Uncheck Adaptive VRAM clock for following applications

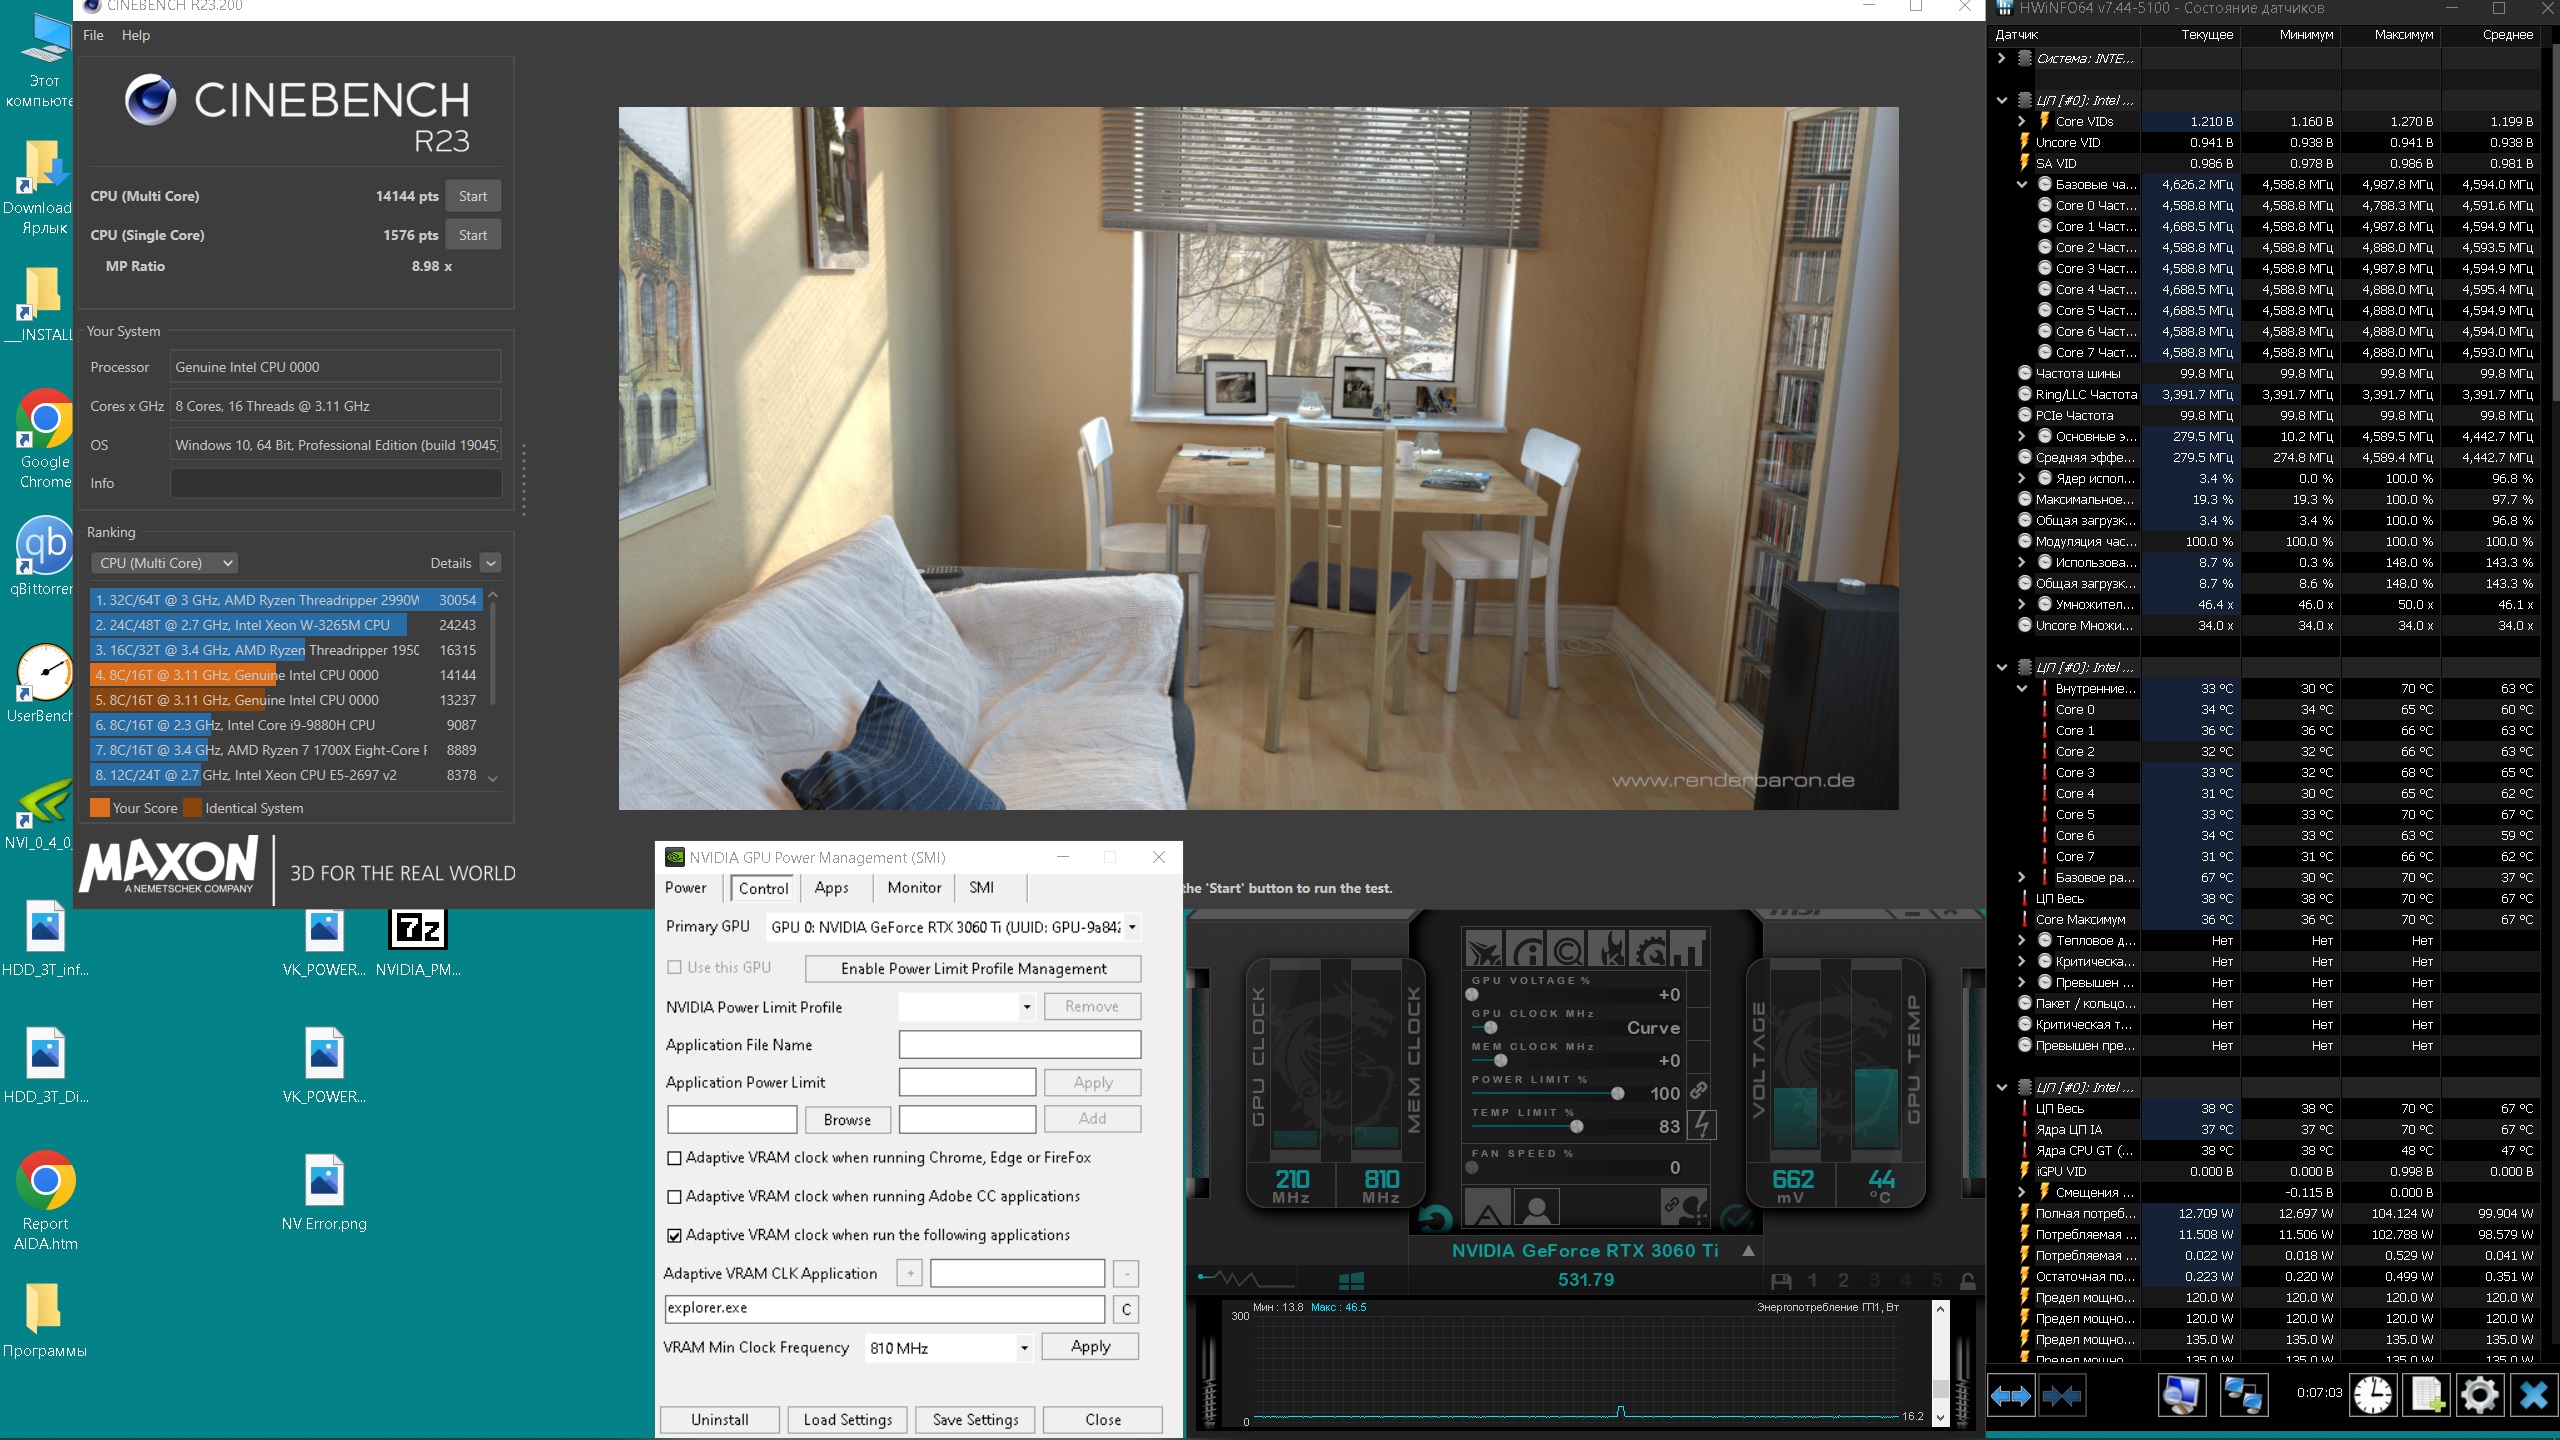[674, 1236]
